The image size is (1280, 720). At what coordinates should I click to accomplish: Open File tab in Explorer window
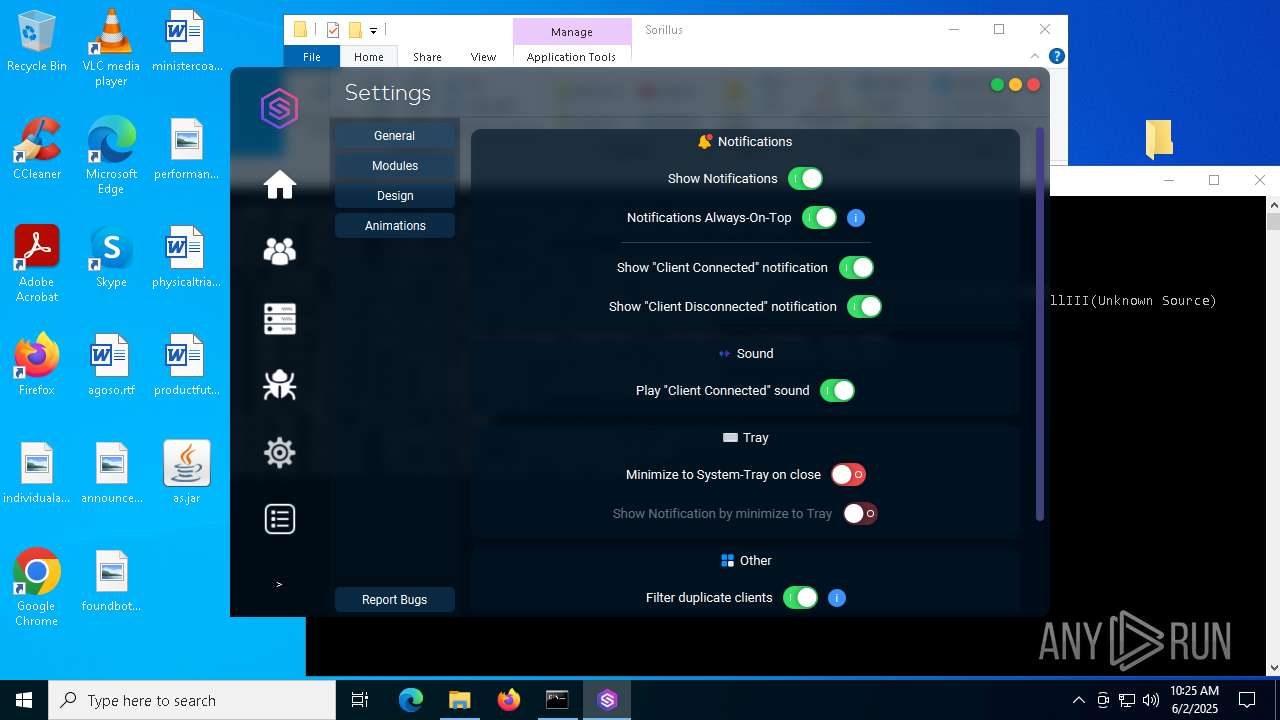pos(312,57)
